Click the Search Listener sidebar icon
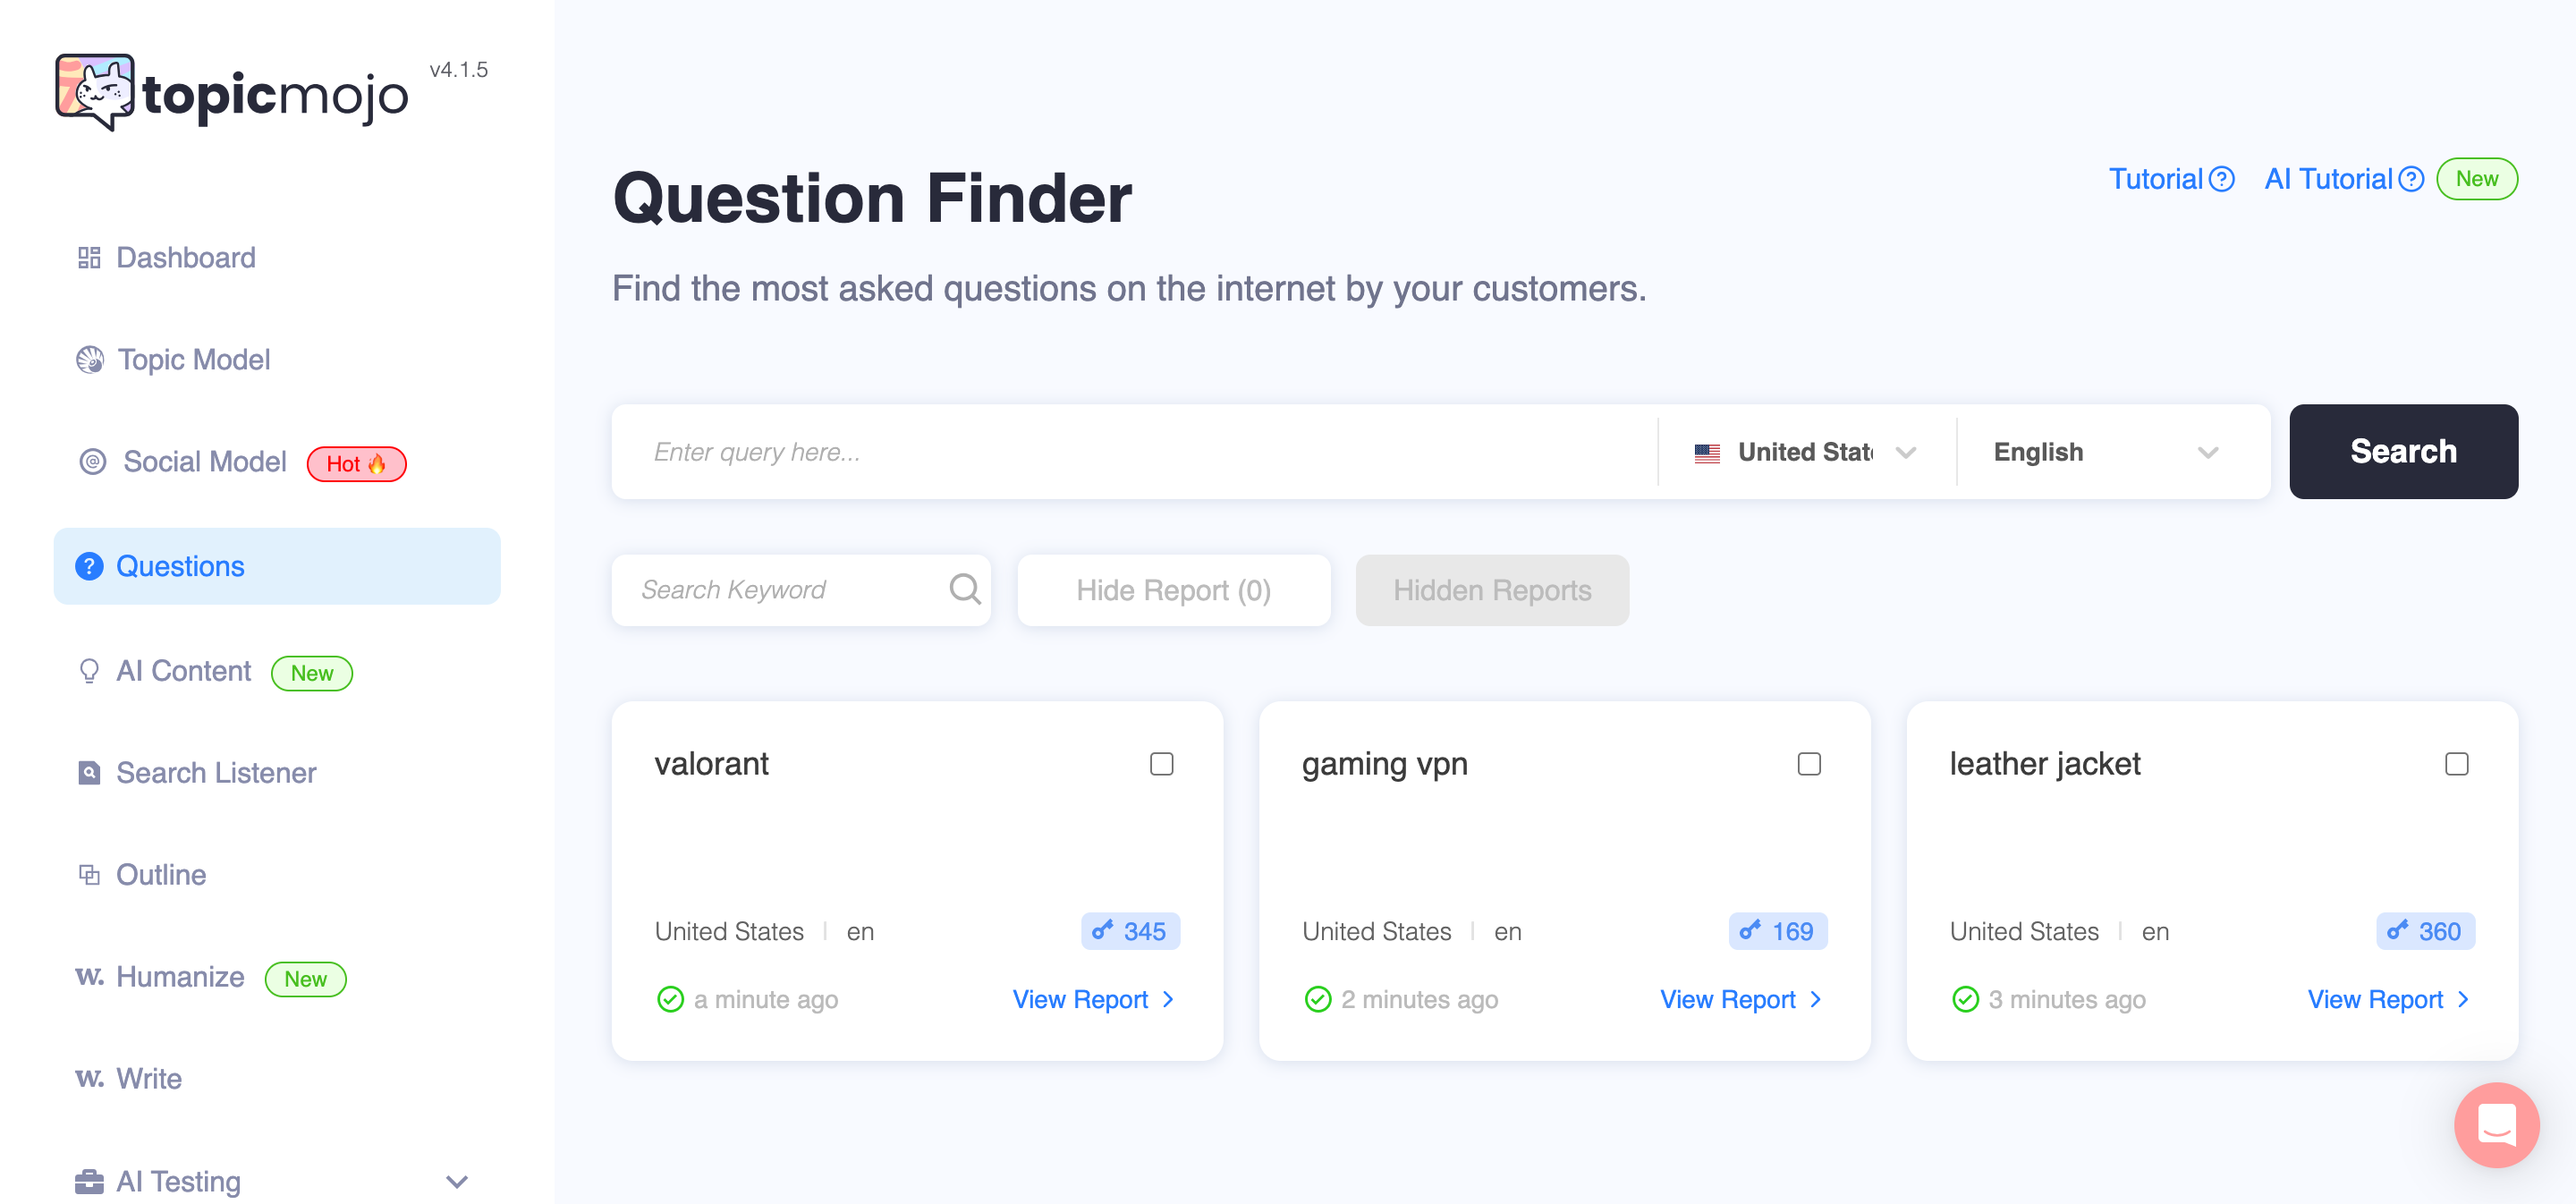2576x1204 pixels. coord(89,773)
